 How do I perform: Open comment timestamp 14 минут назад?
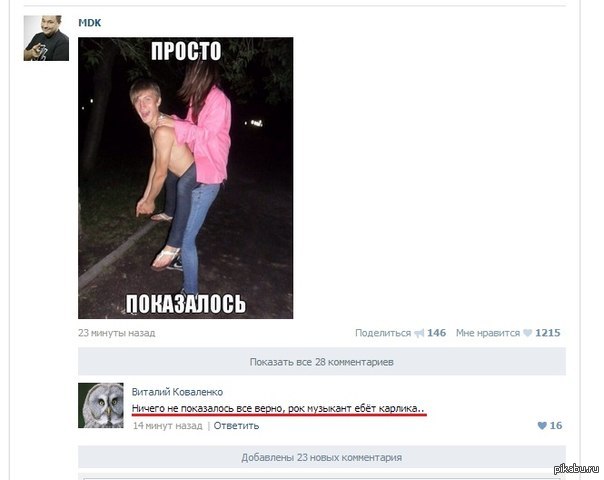pyautogui.click(x=168, y=426)
